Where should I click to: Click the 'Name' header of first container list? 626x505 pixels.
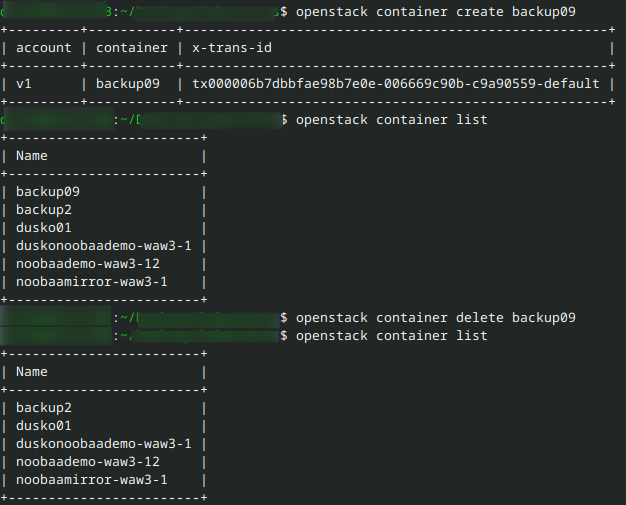[x=32, y=156]
